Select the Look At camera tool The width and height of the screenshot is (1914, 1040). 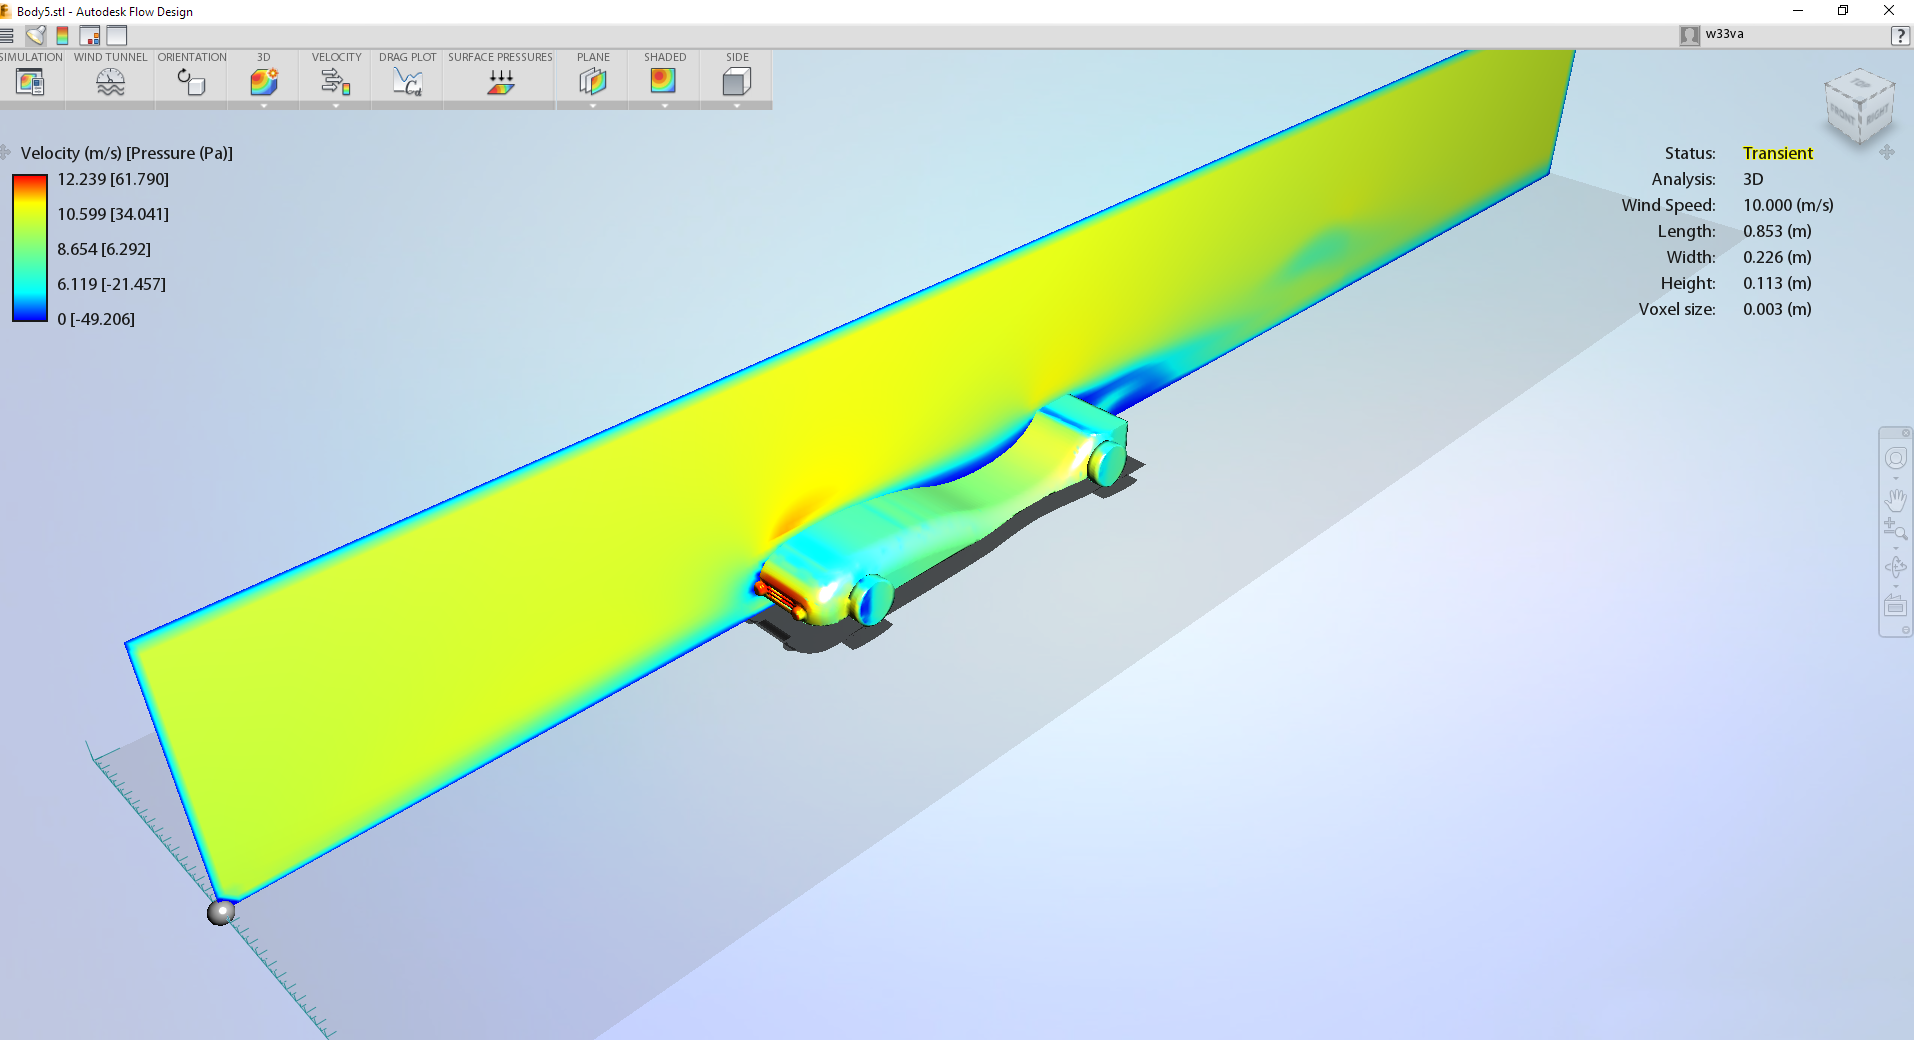(x=1895, y=606)
